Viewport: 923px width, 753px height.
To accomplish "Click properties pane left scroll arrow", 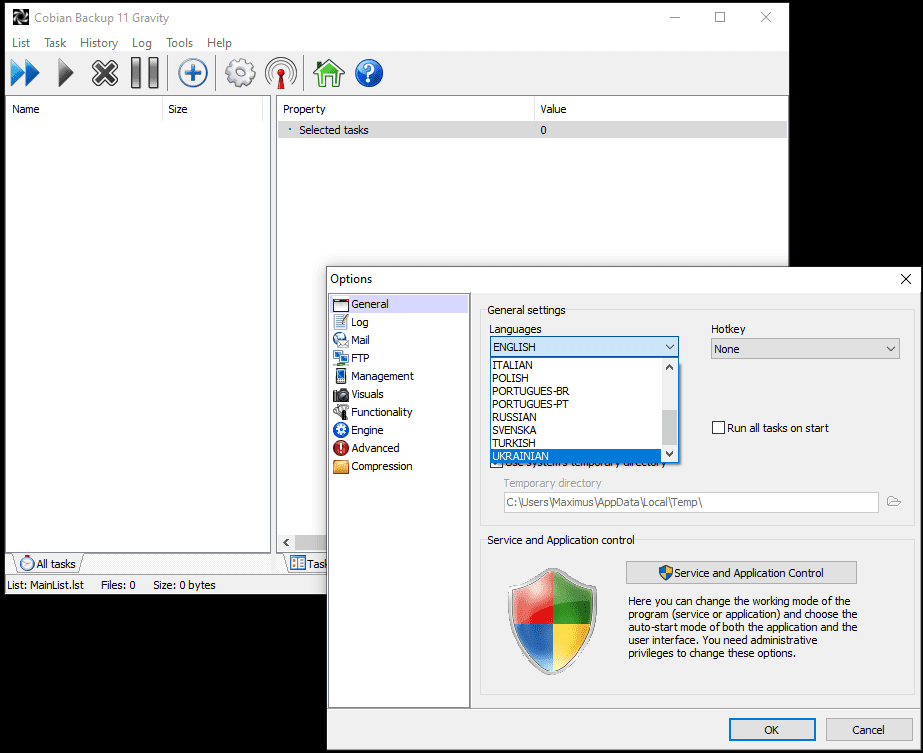I will tap(286, 542).
